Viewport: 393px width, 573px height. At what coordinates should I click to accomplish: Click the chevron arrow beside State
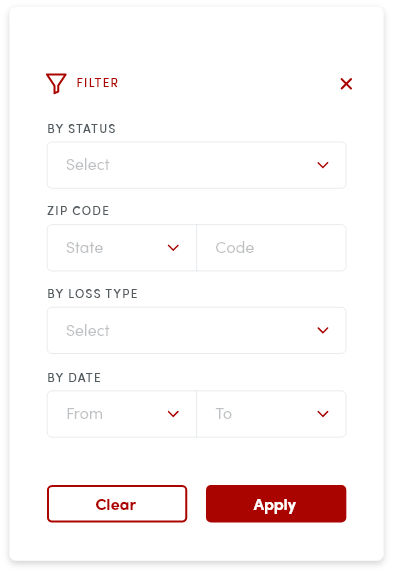pyautogui.click(x=173, y=248)
